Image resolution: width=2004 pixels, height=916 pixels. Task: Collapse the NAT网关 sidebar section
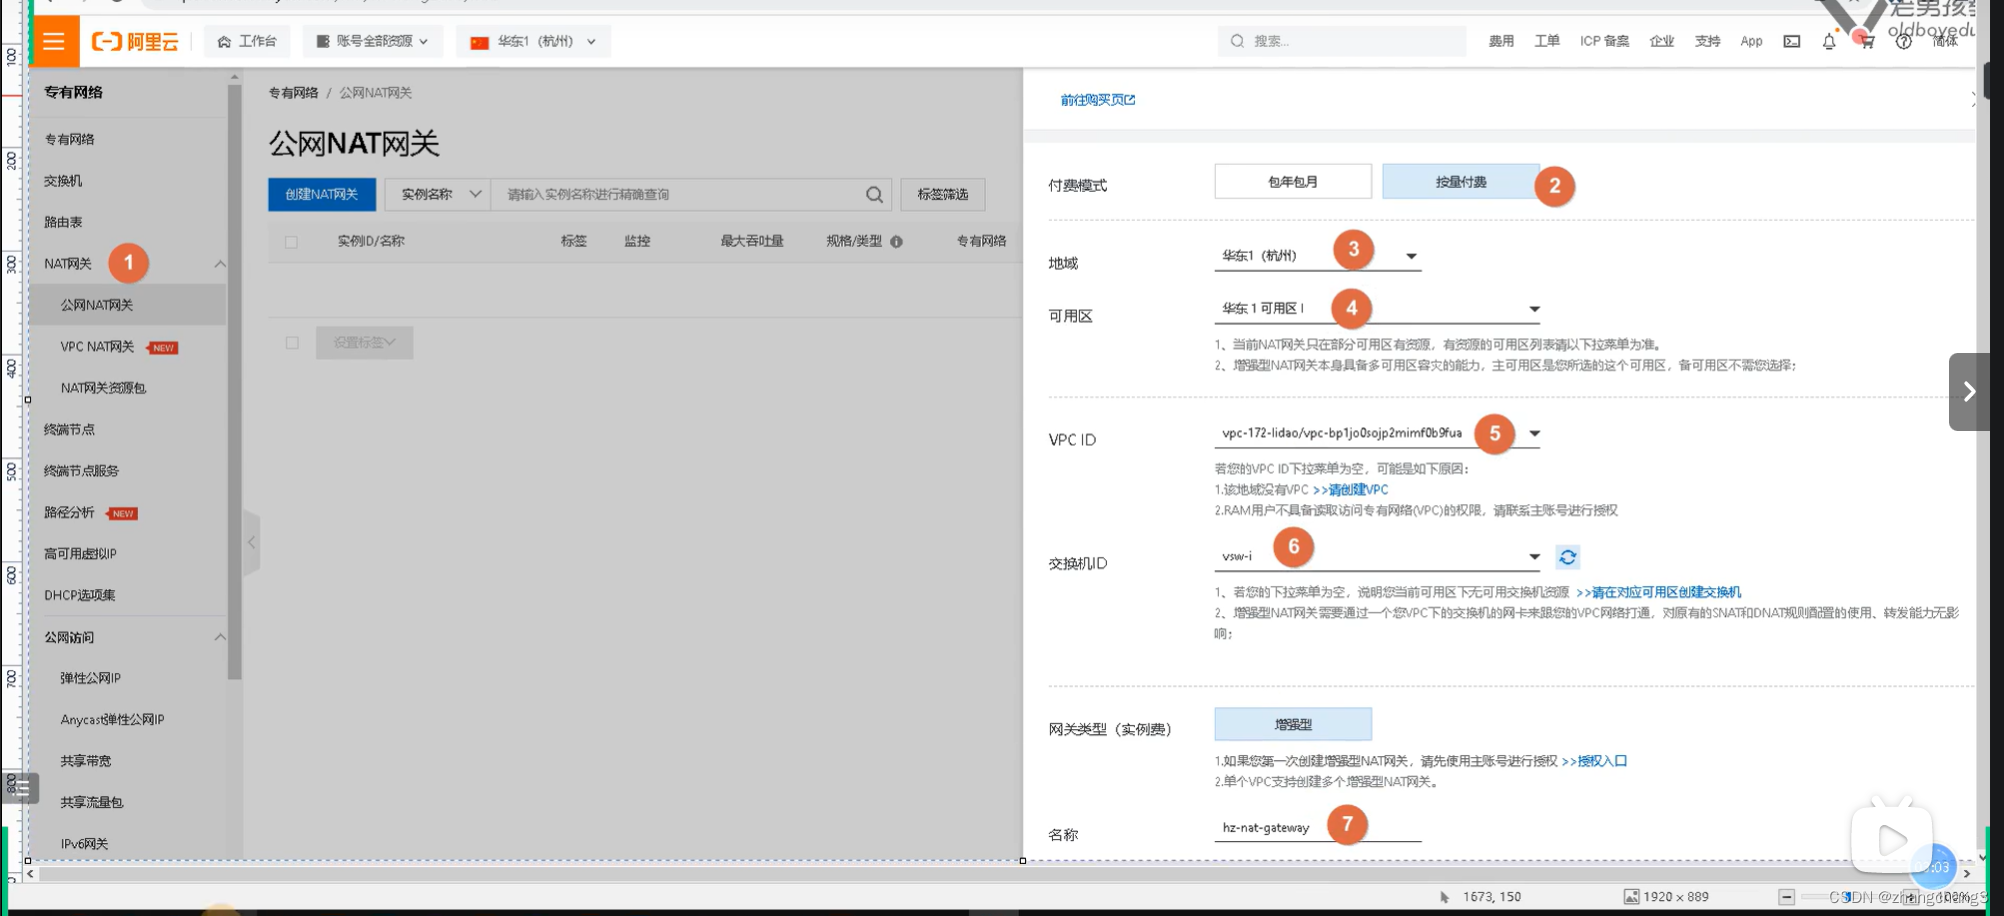pos(219,263)
